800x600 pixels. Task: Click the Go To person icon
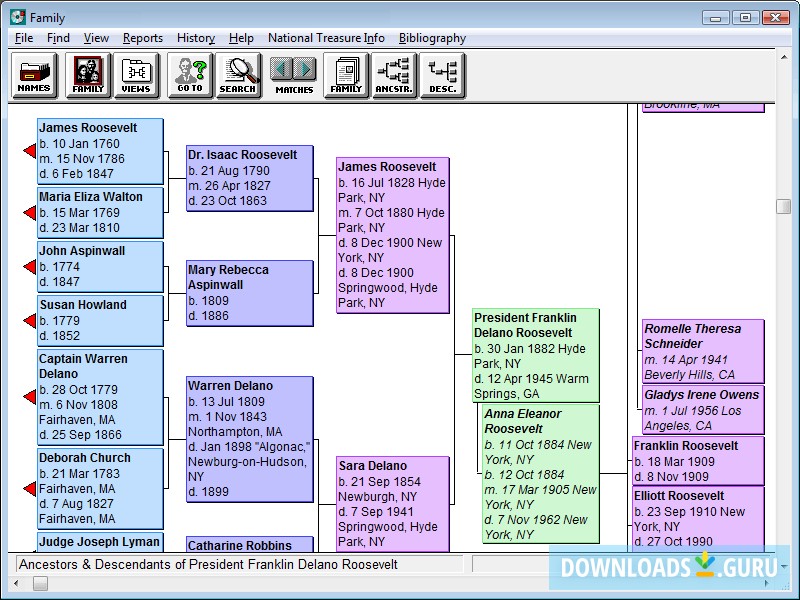pos(189,75)
